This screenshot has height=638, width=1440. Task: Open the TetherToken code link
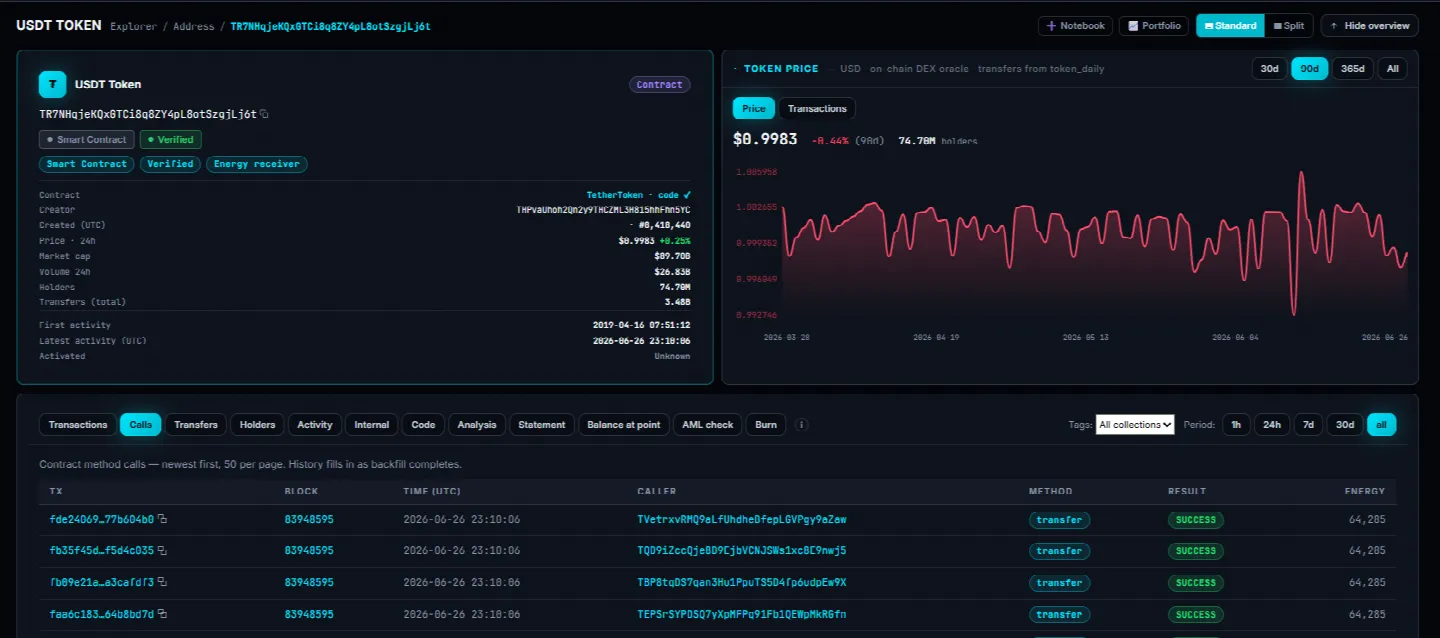pyautogui.click(x=638, y=195)
